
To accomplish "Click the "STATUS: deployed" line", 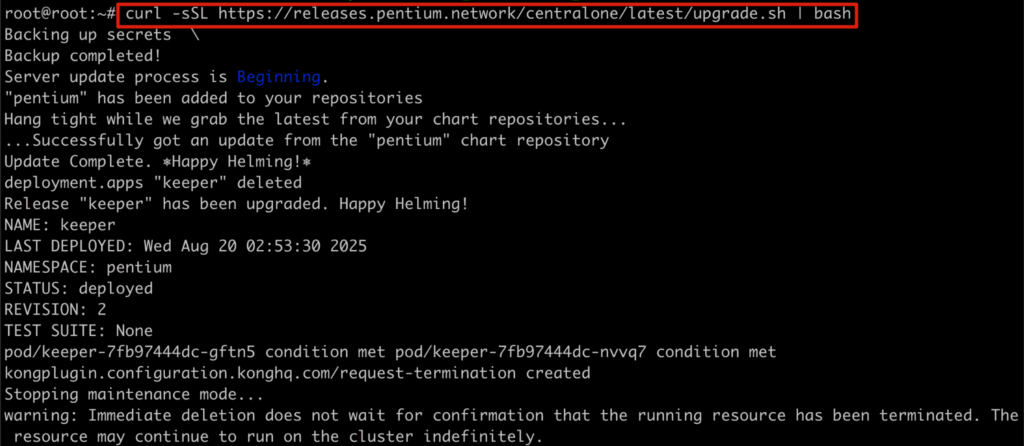I will pos(79,288).
